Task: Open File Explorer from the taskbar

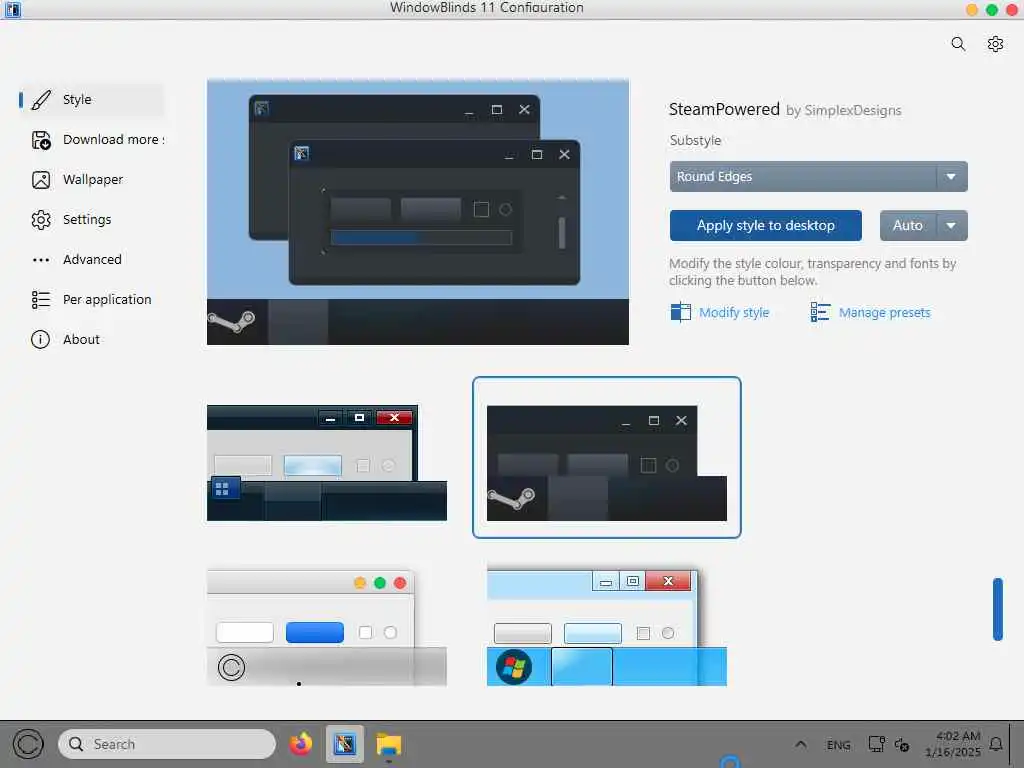Action: 389,744
